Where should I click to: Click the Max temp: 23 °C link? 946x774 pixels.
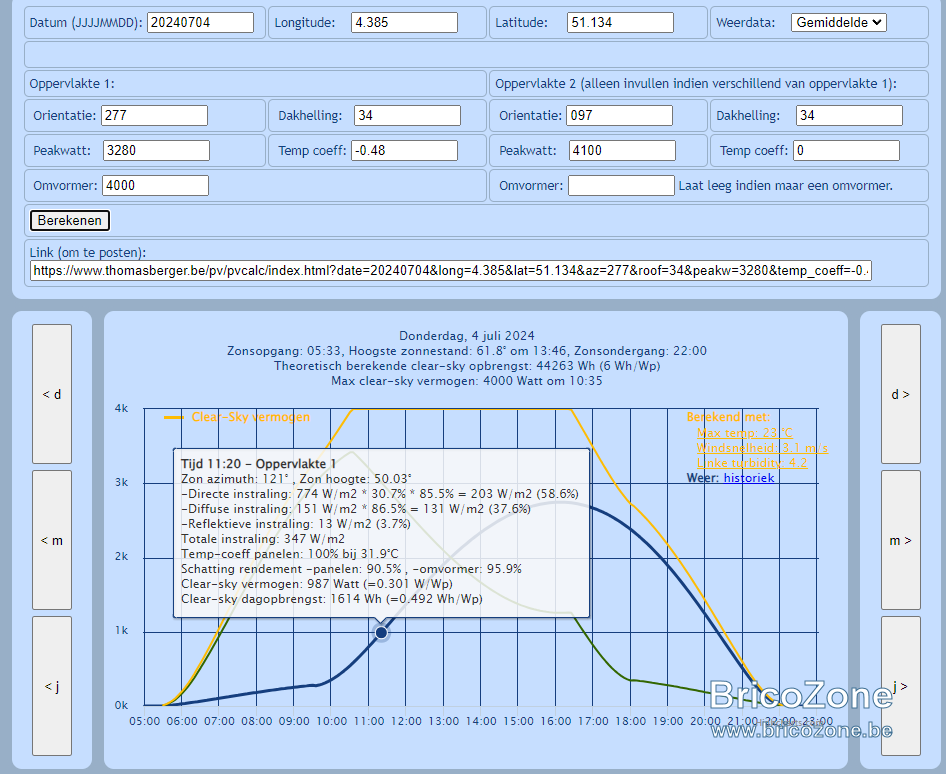pos(744,433)
